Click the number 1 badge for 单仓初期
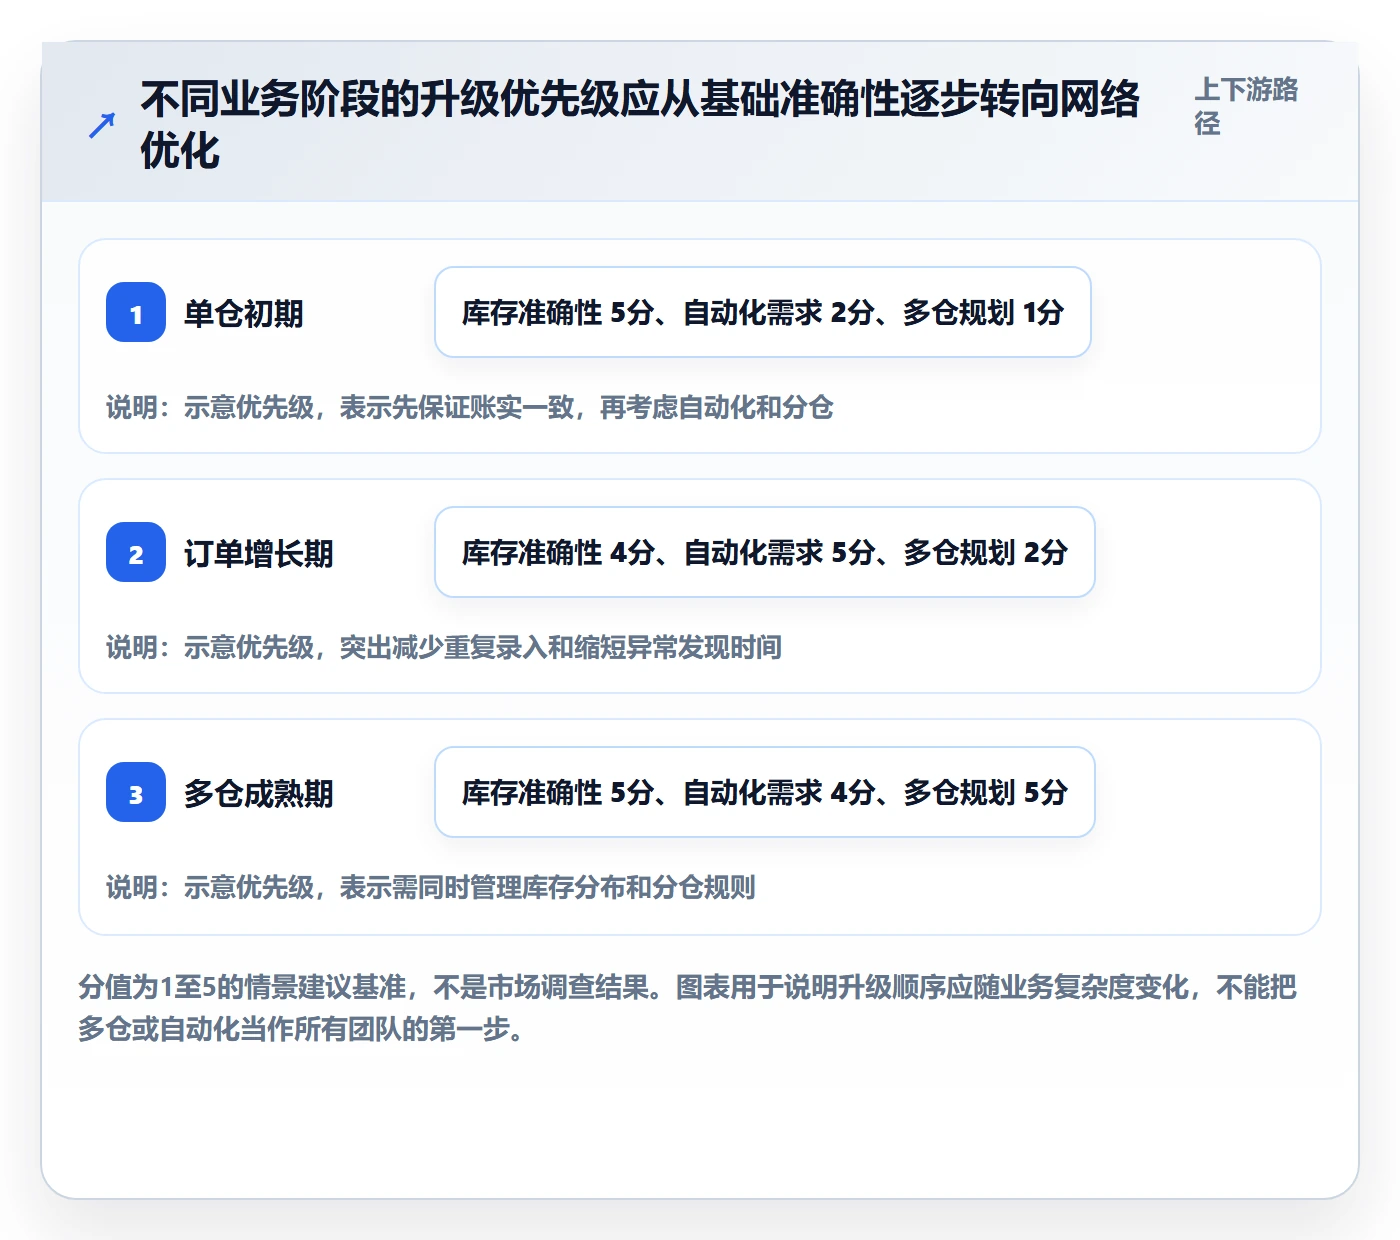 [136, 312]
